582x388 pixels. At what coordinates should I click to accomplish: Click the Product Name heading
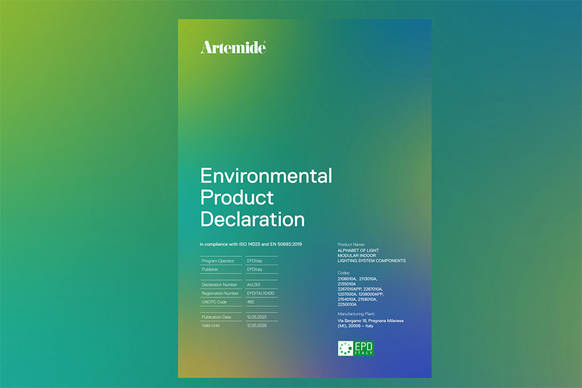(x=351, y=245)
